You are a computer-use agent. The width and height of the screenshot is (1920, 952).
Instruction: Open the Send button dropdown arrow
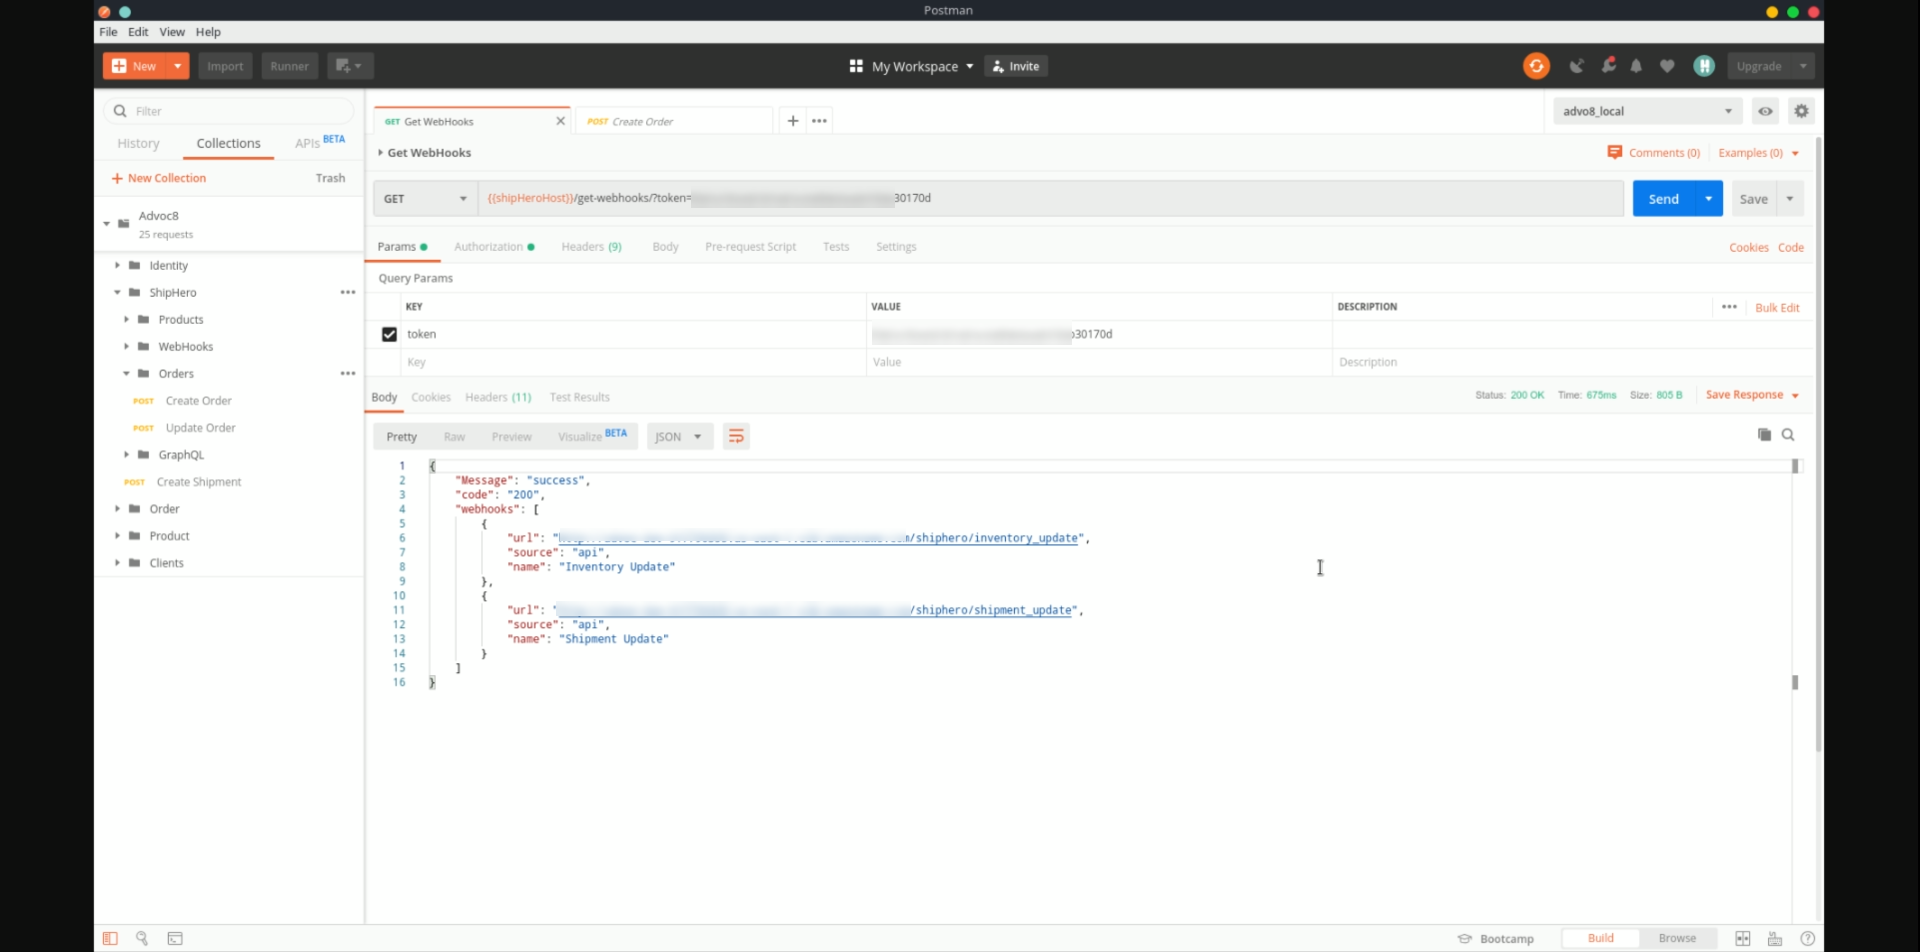click(1708, 198)
